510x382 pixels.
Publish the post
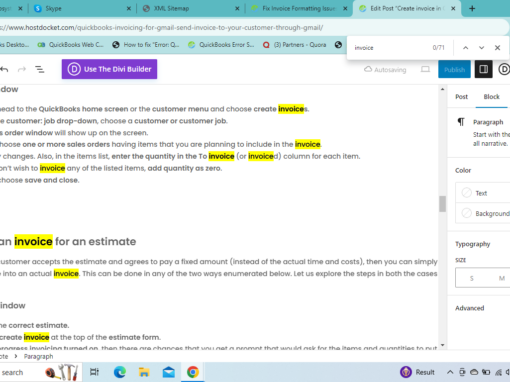click(454, 69)
